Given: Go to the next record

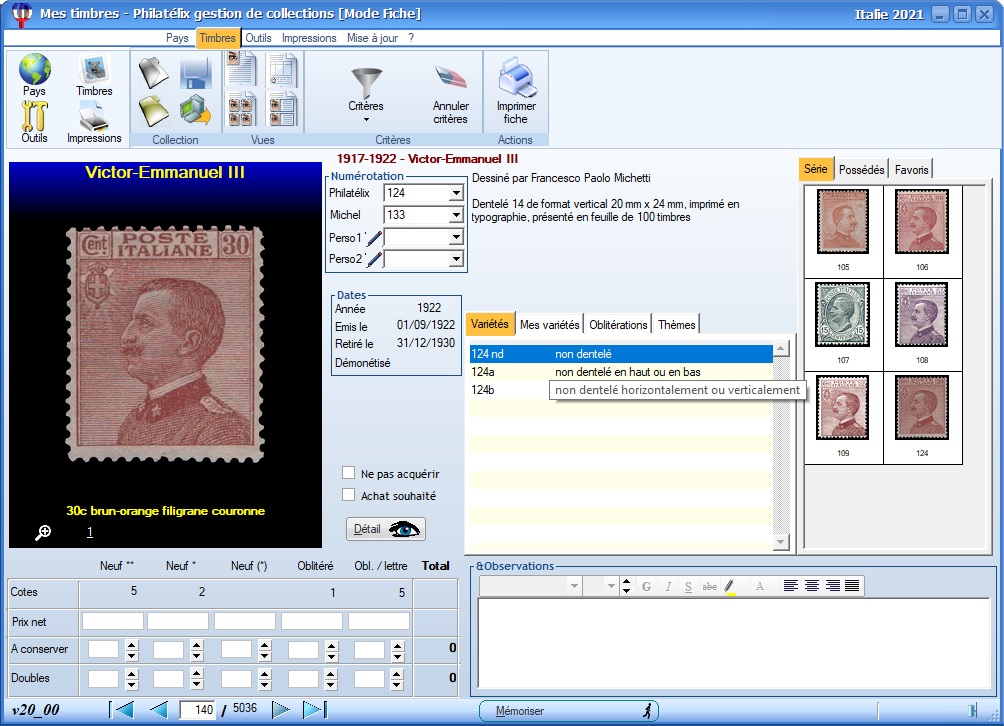Looking at the screenshot, I should point(280,709).
